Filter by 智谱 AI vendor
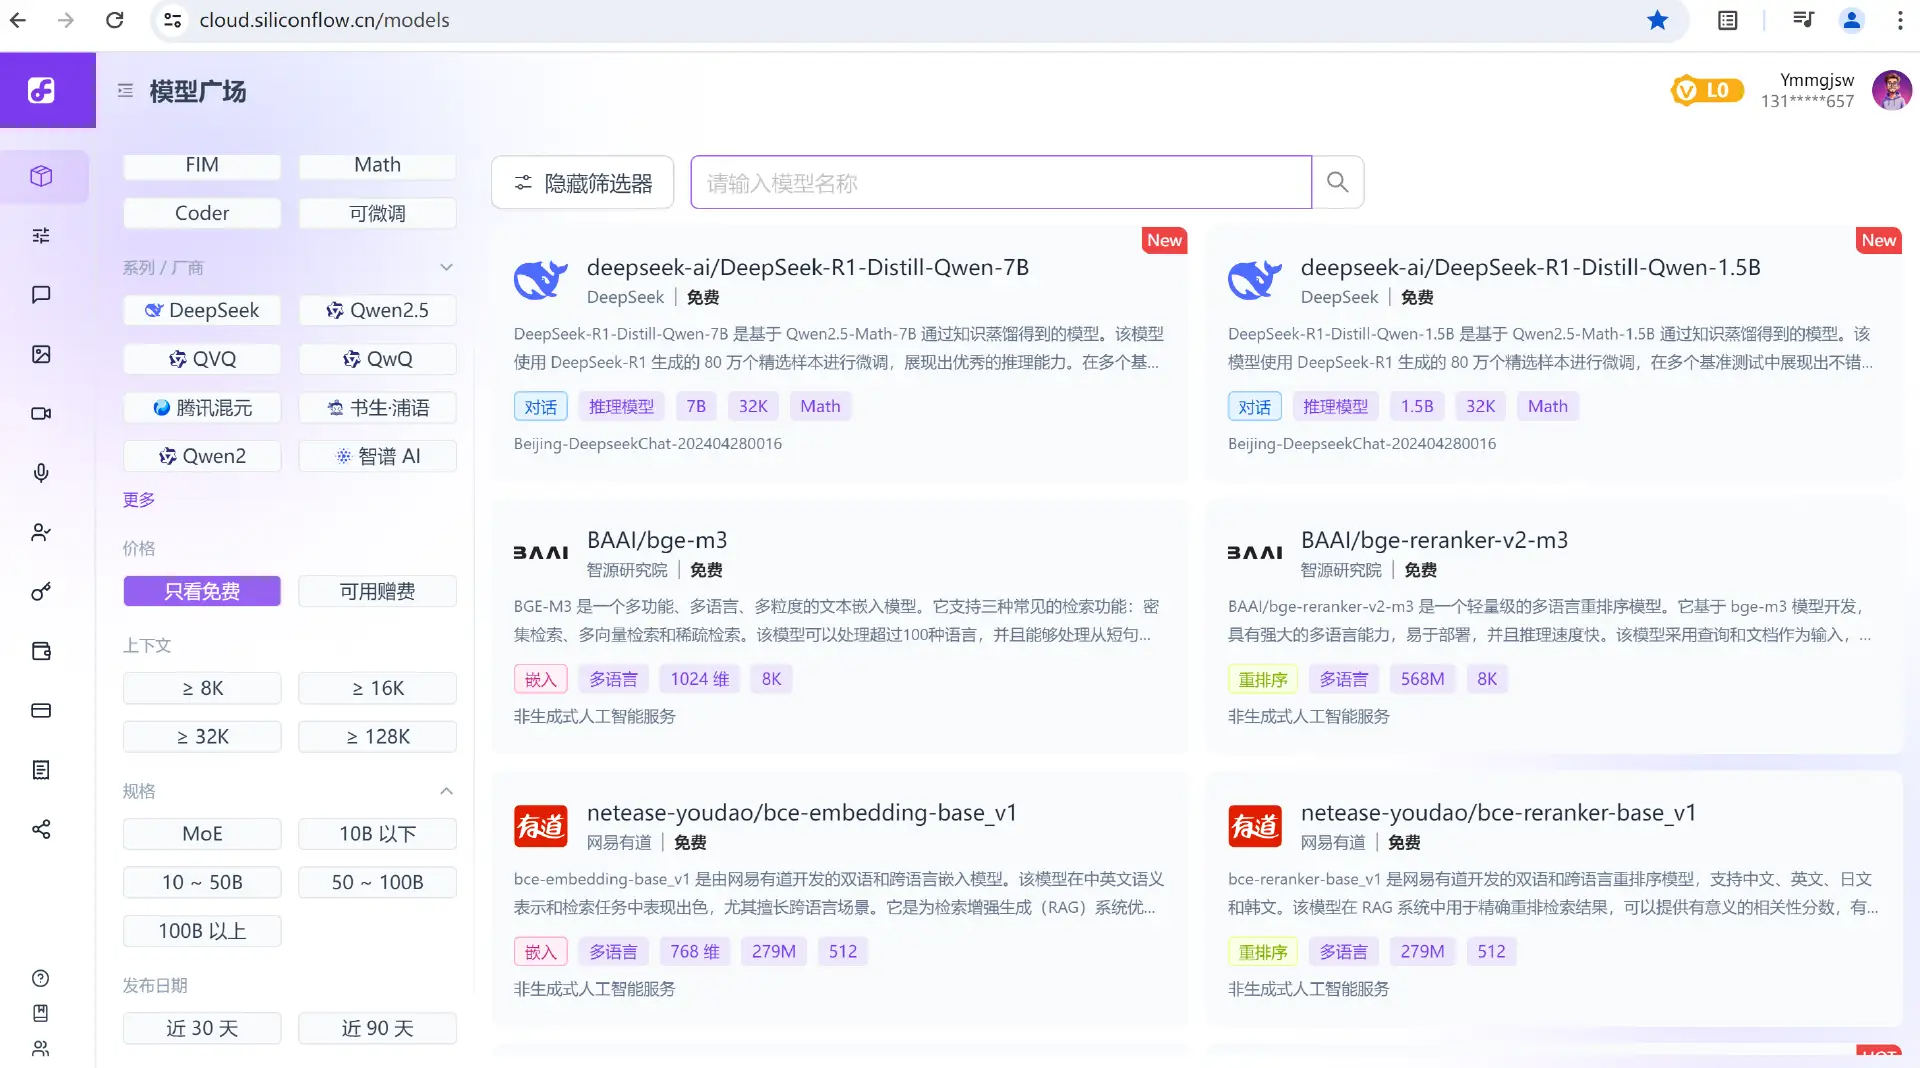1920x1068 pixels. [x=377, y=456]
